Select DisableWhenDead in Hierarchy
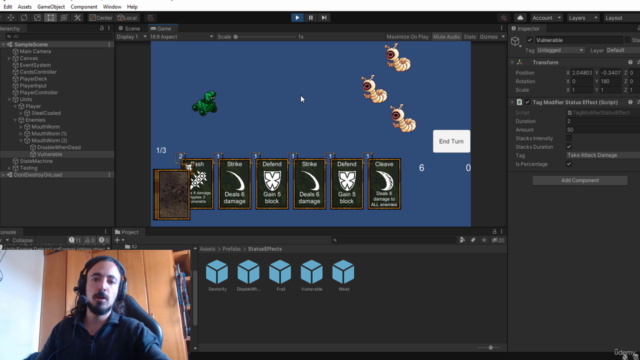 pyautogui.click(x=59, y=147)
